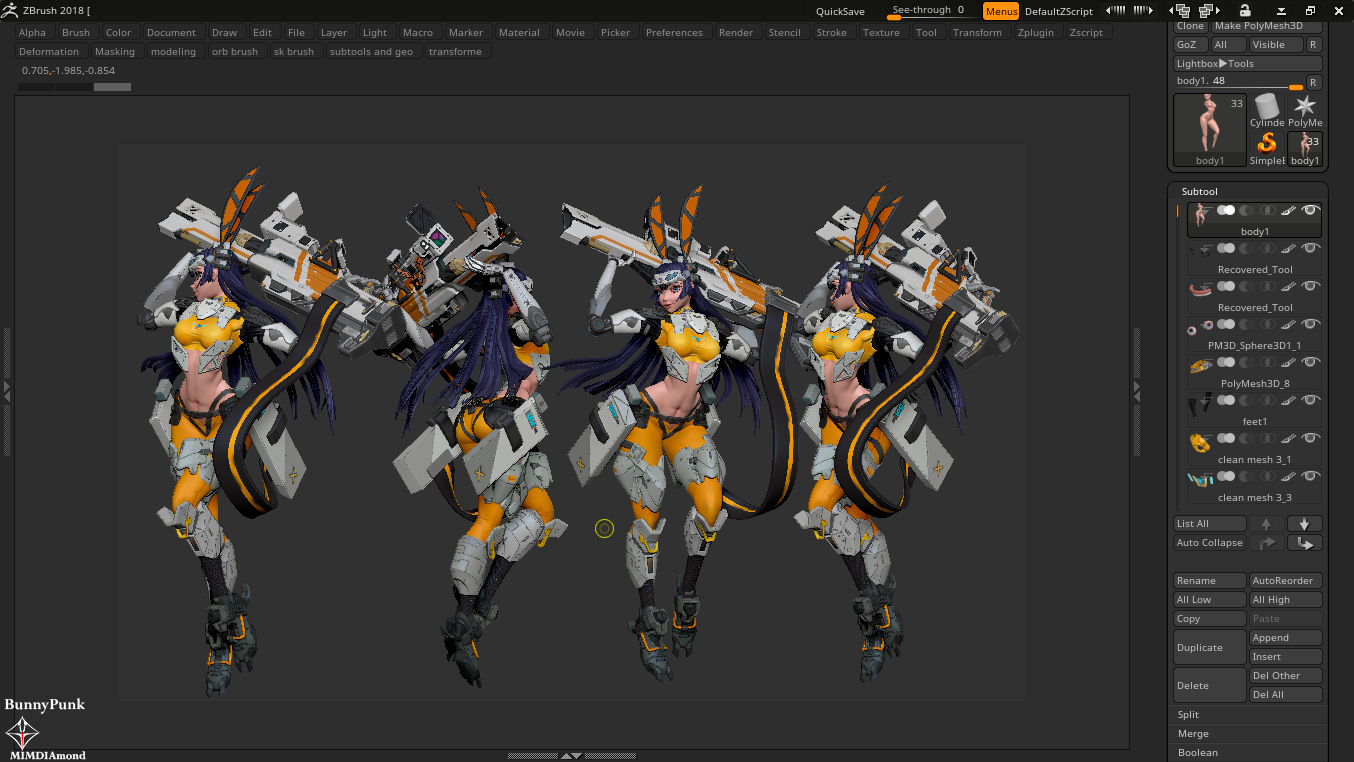Duplicate the selected subtool
Viewport: 1354px width, 762px height.
click(x=1210, y=648)
